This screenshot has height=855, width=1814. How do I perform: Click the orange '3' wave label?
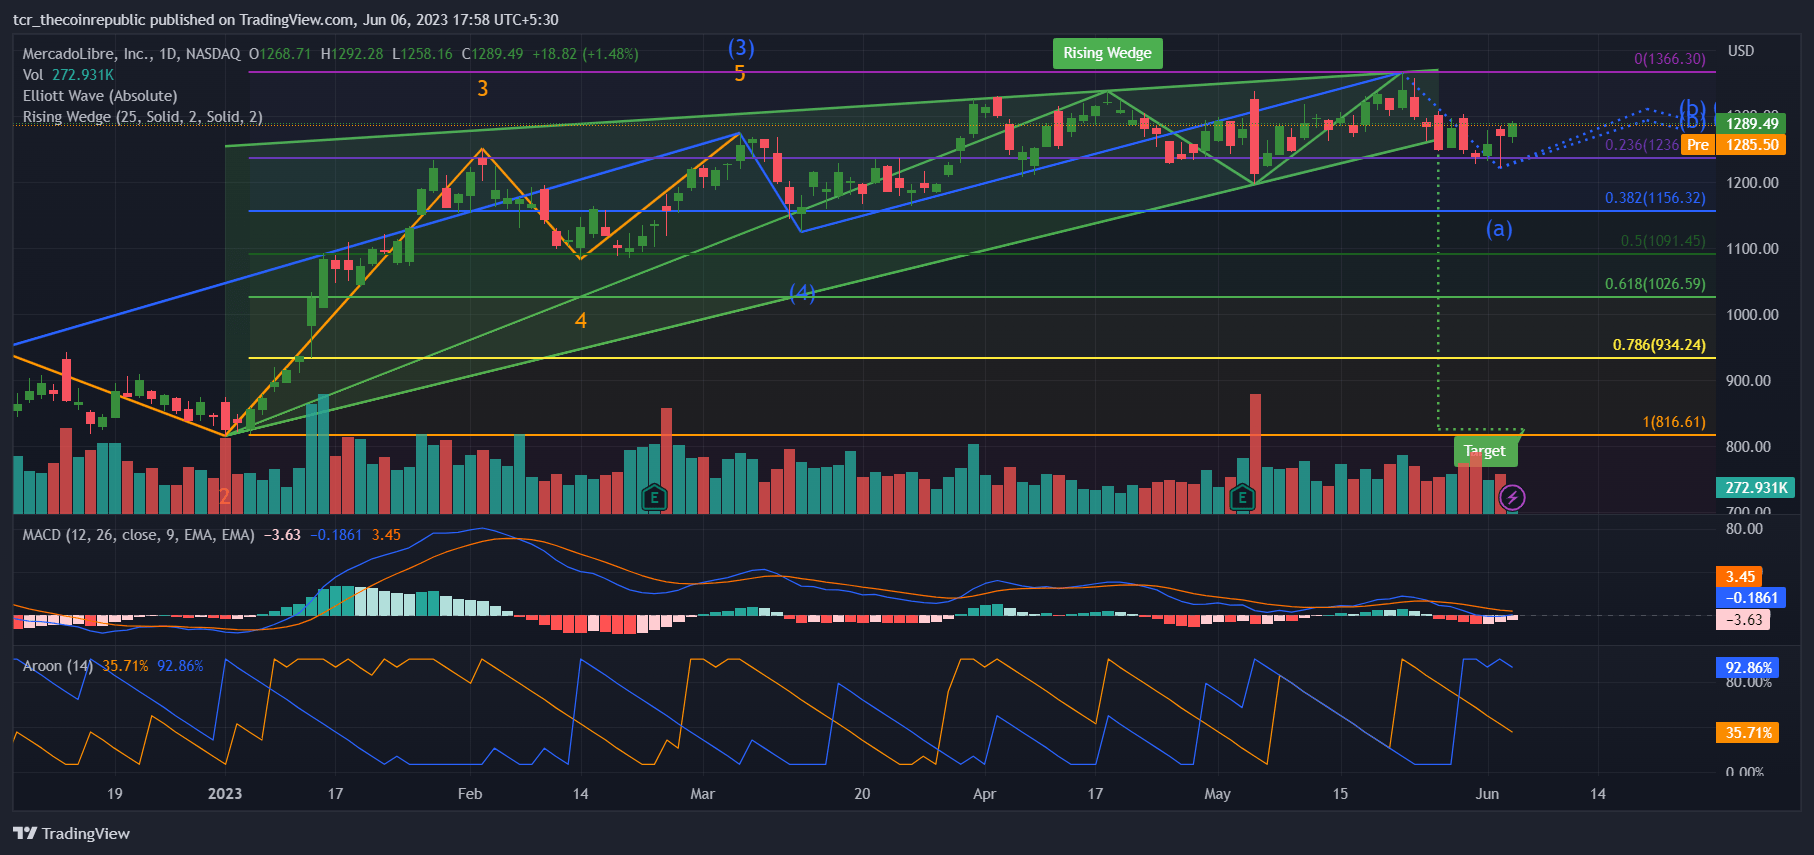click(x=482, y=88)
